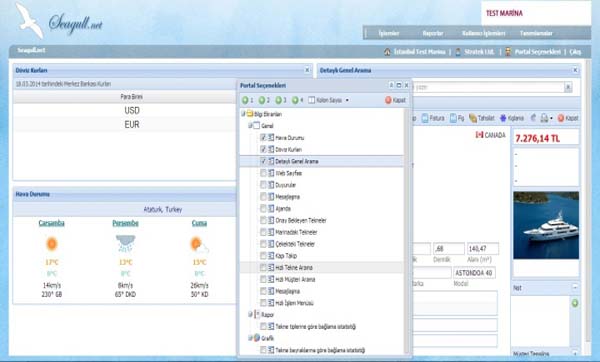Select 2 column layout in Portal Seçenekleri
Screen dimensions: 600x362
[264, 100]
